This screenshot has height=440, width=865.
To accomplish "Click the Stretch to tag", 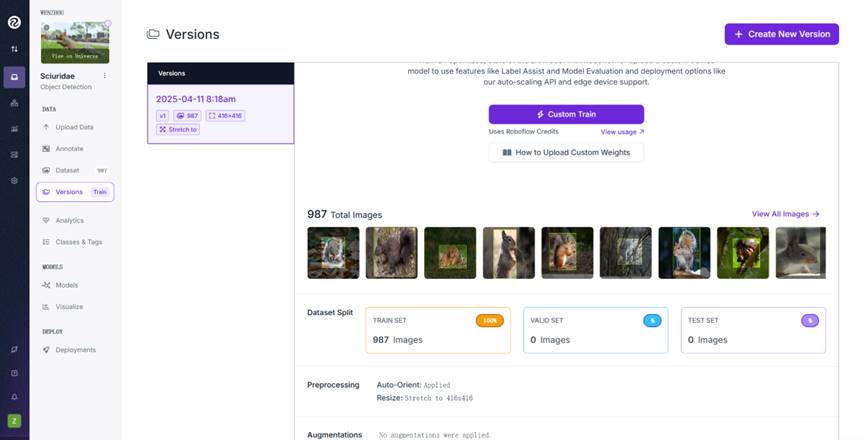I will click(x=178, y=130).
